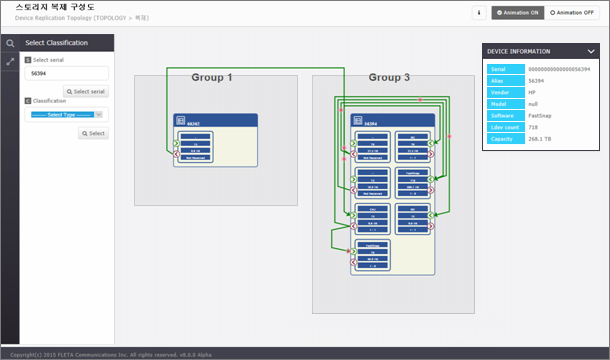The image size is (610, 360).
Task: Click the storage device icon of node 56394
Action: [x=358, y=121]
